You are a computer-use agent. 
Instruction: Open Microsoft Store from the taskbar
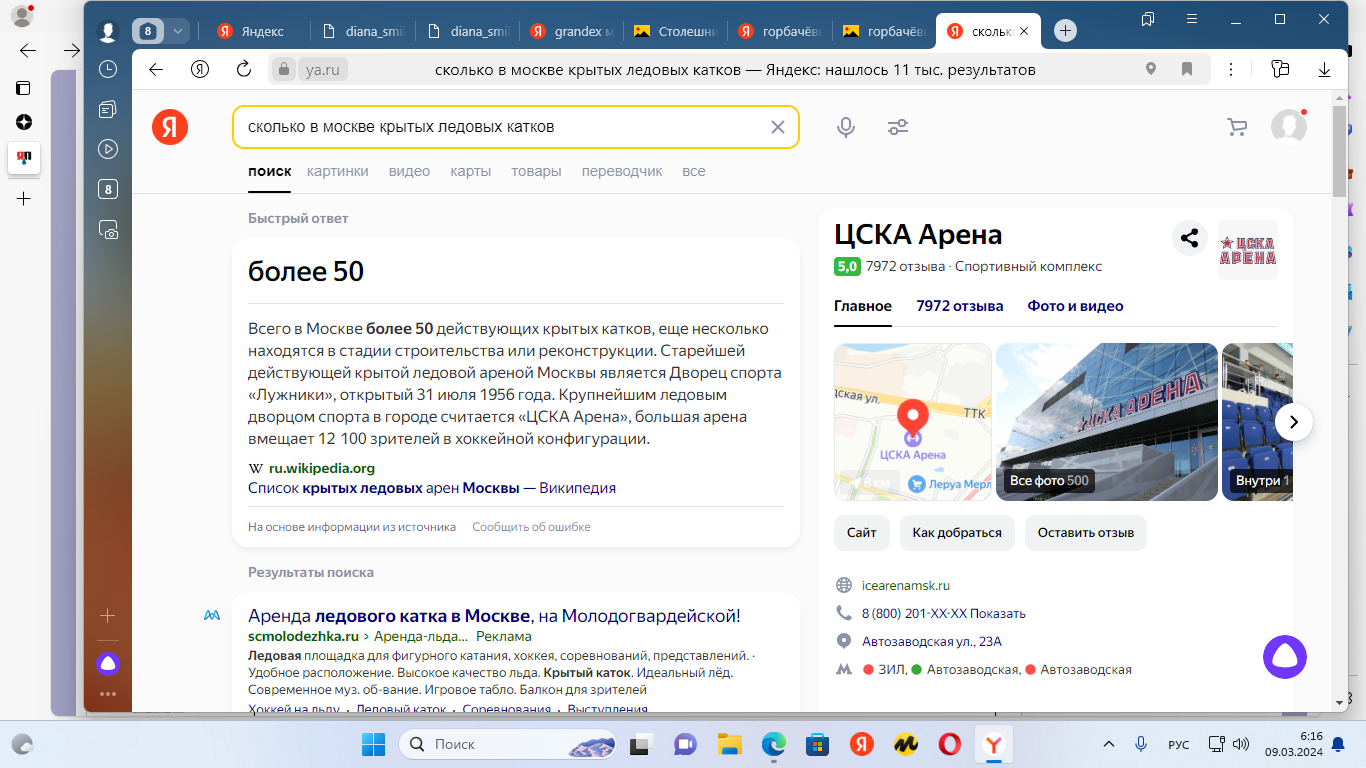(x=817, y=744)
